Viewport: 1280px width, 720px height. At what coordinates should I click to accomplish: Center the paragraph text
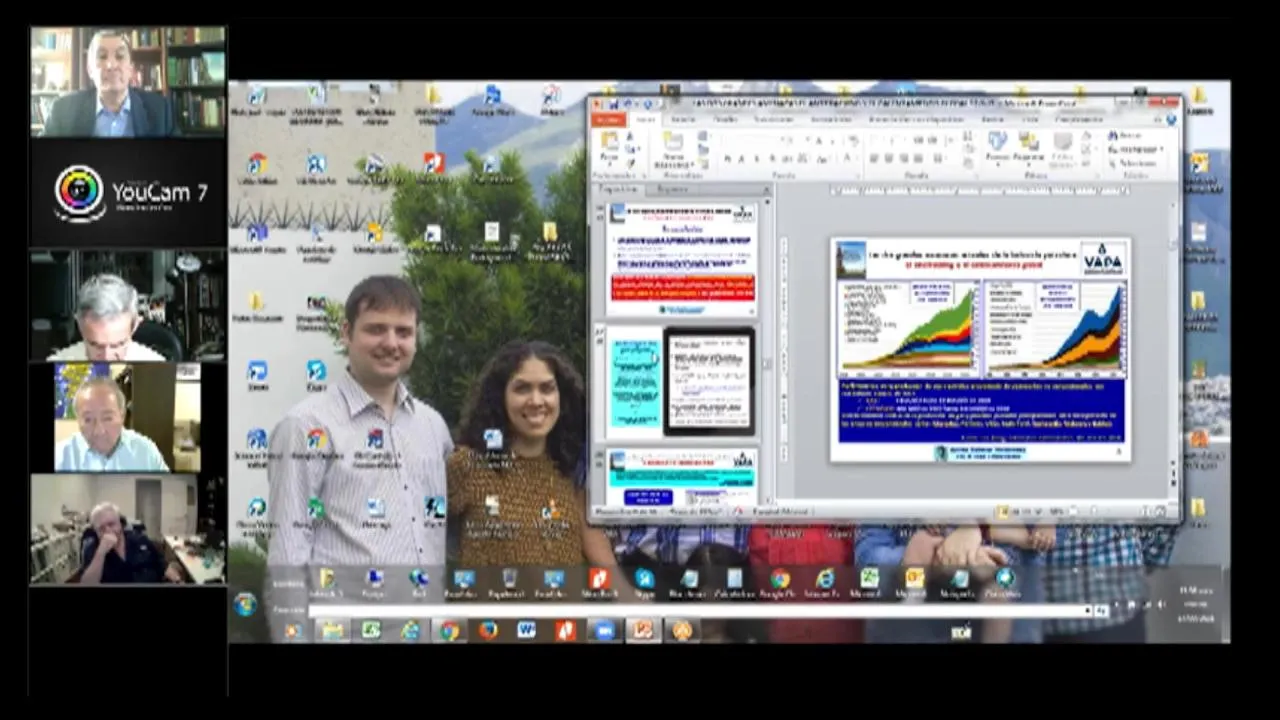pyautogui.click(x=888, y=159)
